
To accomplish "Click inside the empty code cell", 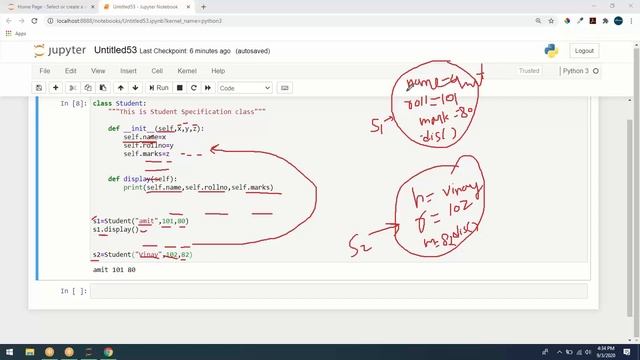I will (x=339, y=291).
